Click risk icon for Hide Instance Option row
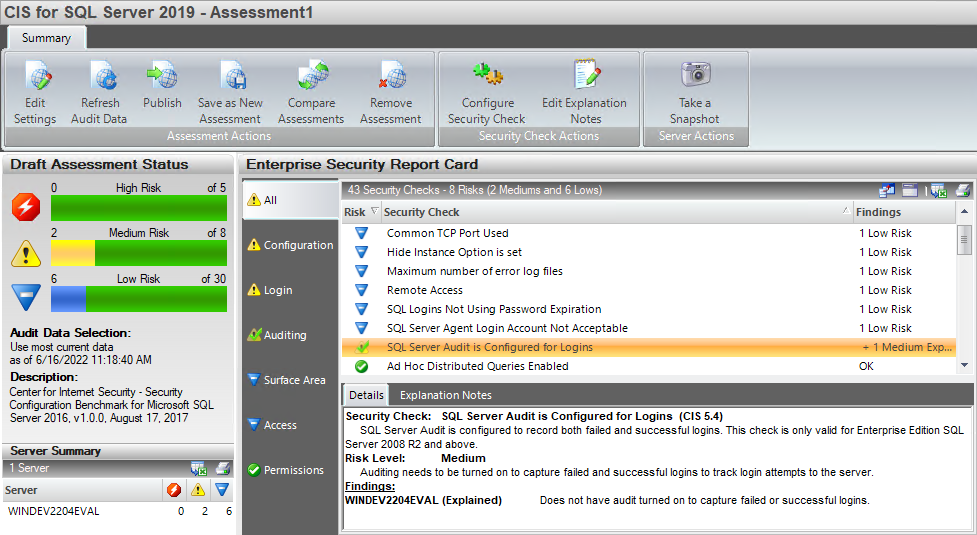 361,252
